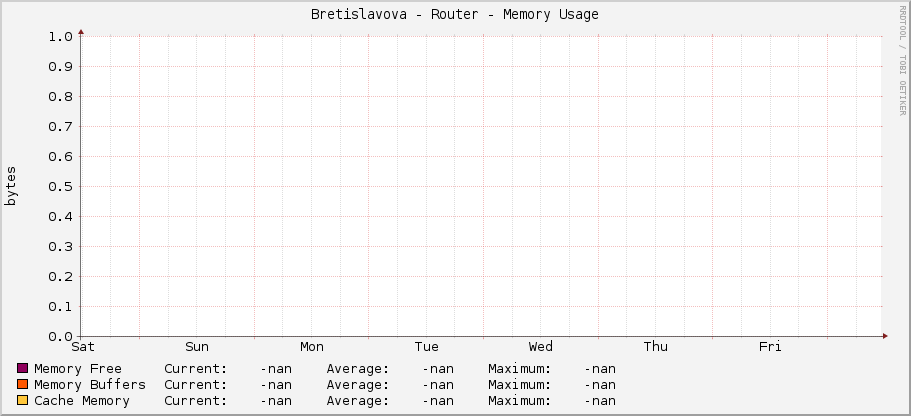Image resolution: width=911 pixels, height=416 pixels.
Task: Click Cache Memory maximum -nan value
Action: (x=600, y=401)
